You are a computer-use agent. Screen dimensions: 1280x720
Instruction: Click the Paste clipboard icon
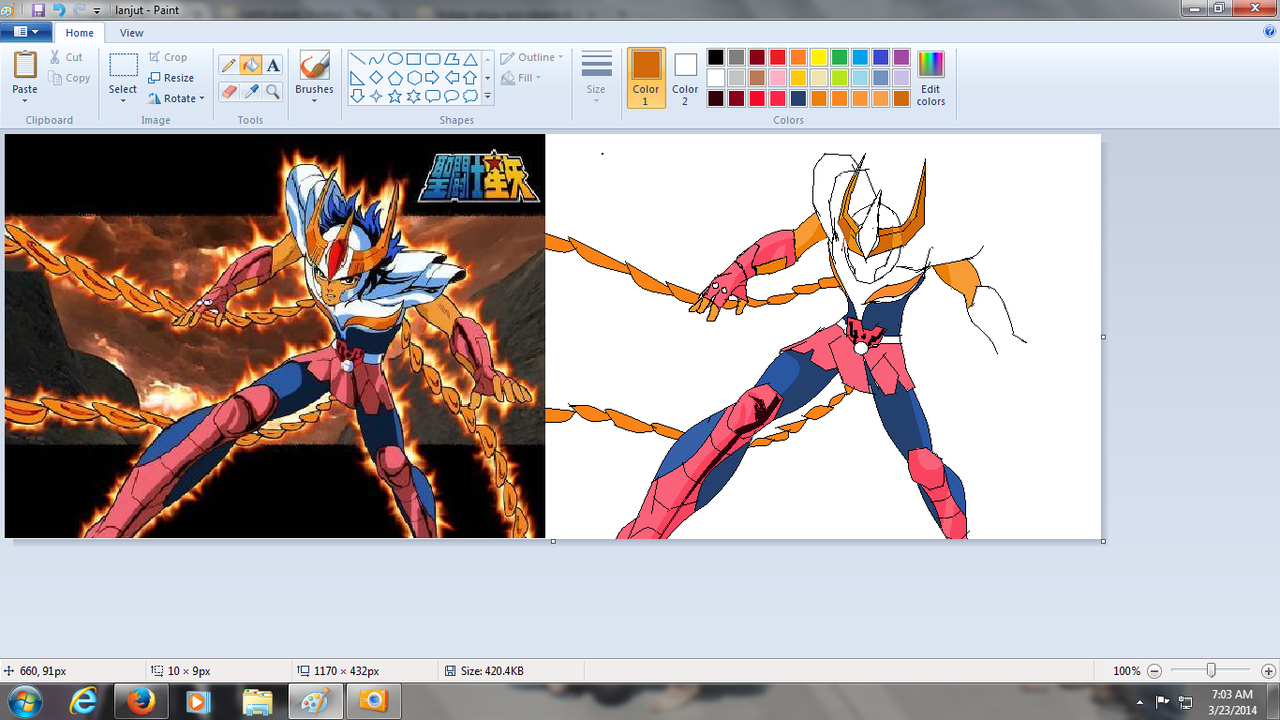pos(25,65)
